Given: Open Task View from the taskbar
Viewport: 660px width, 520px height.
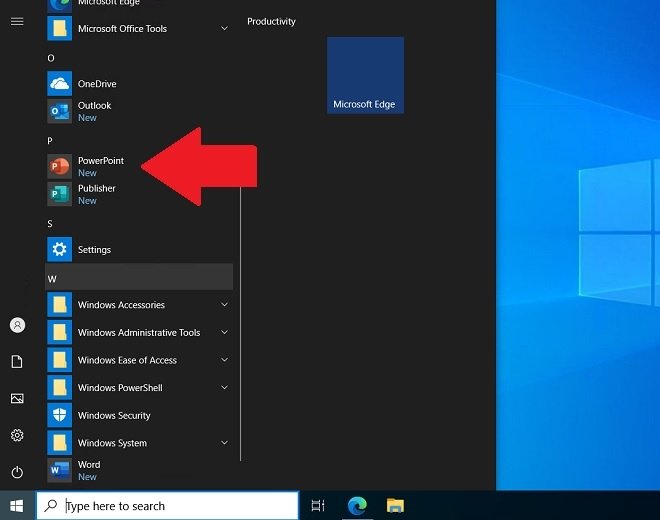Looking at the screenshot, I should (x=318, y=505).
